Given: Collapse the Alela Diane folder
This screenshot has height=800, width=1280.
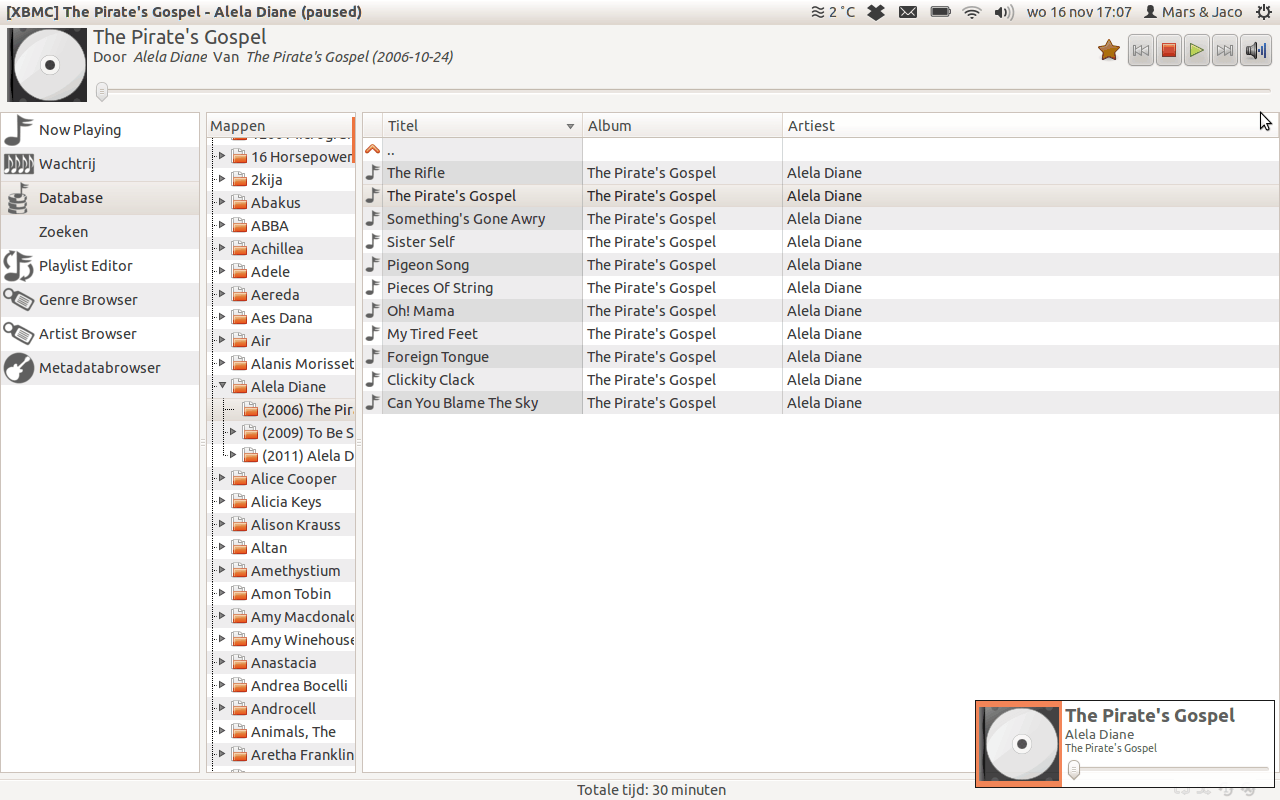Looking at the screenshot, I should point(222,386).
